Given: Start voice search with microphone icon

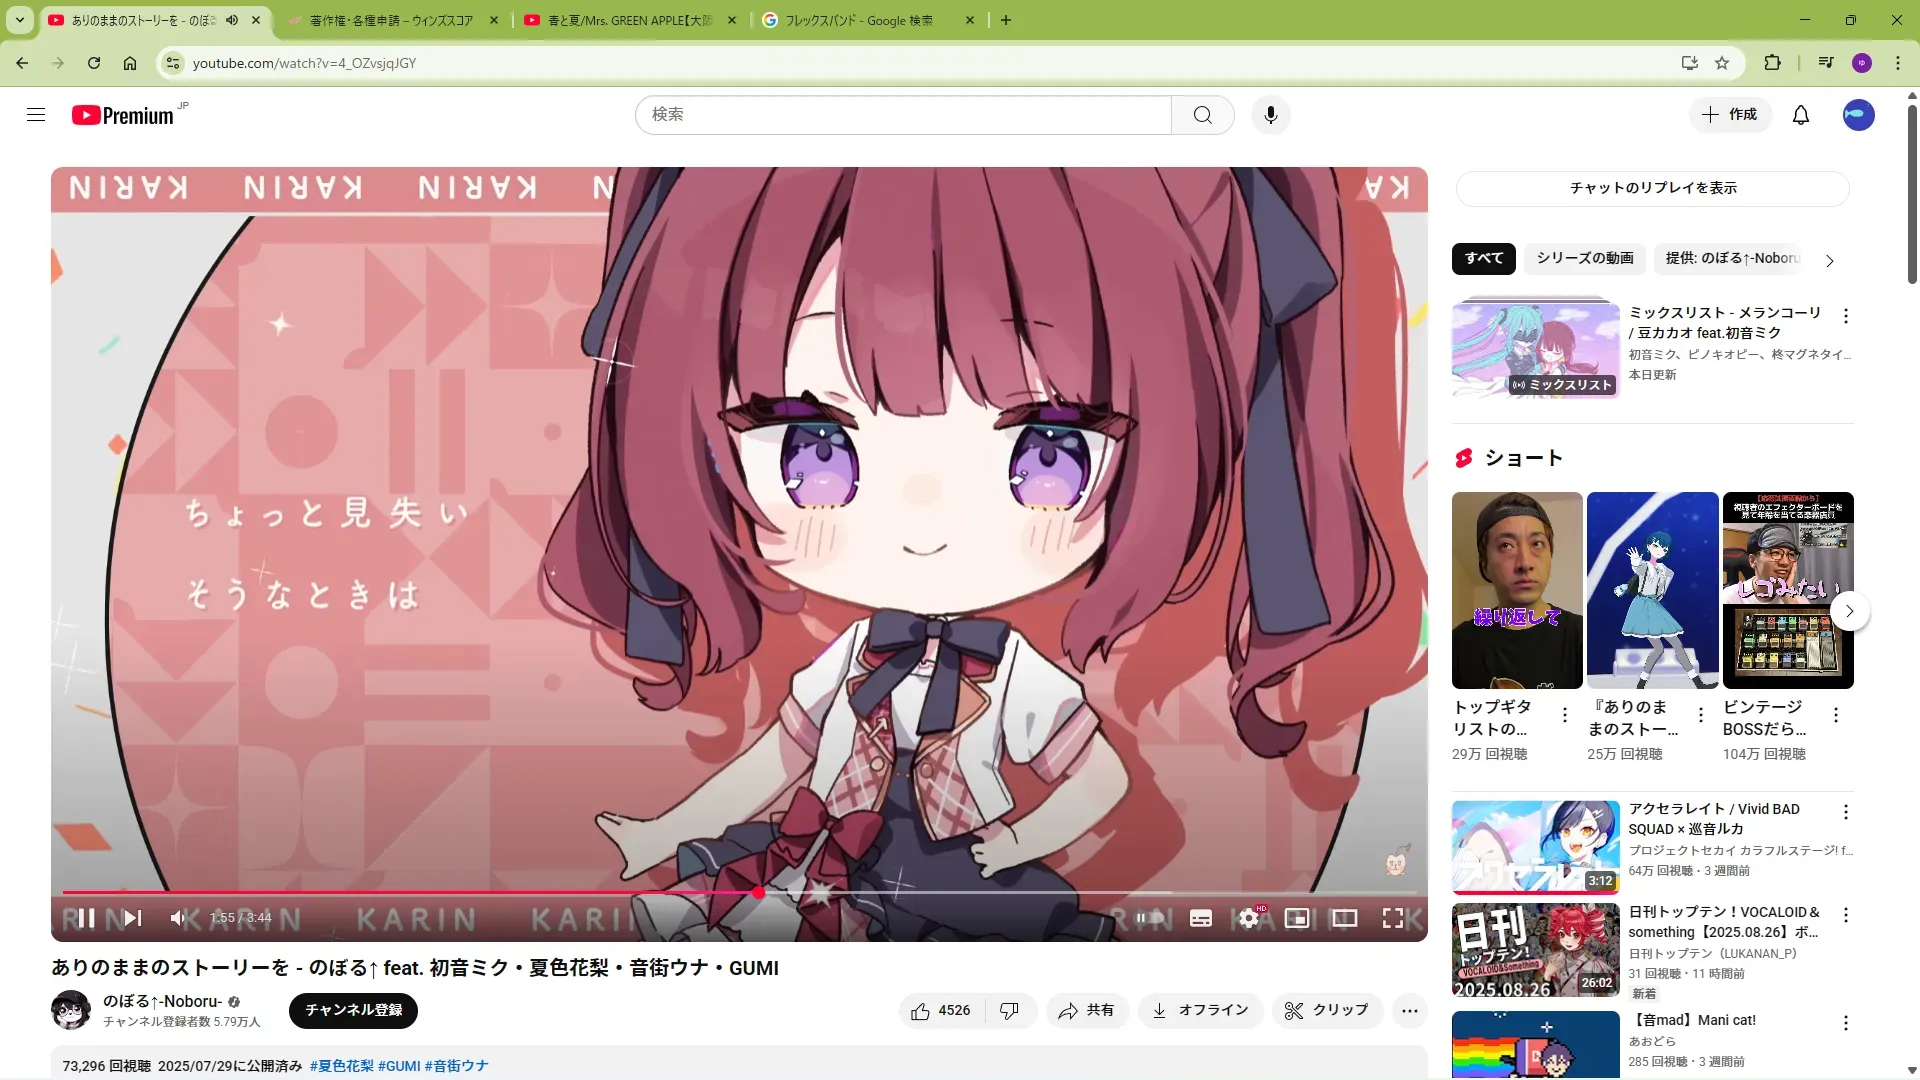Looking at the screenshot, I should (1271, 115).
